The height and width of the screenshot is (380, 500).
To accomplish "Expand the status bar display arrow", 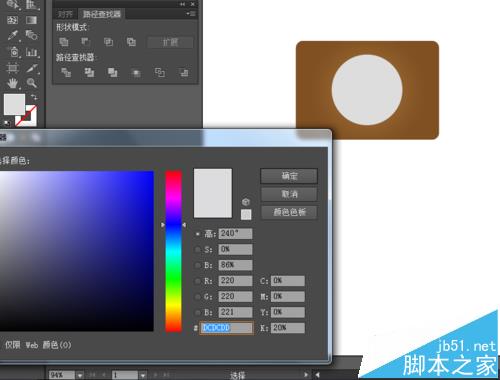I will (x=306, y=375).
